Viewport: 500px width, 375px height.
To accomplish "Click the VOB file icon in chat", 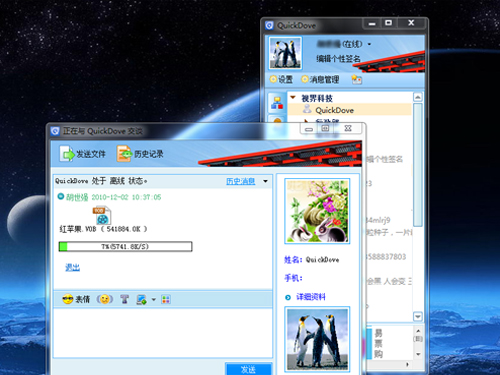I will click(102, 215).
